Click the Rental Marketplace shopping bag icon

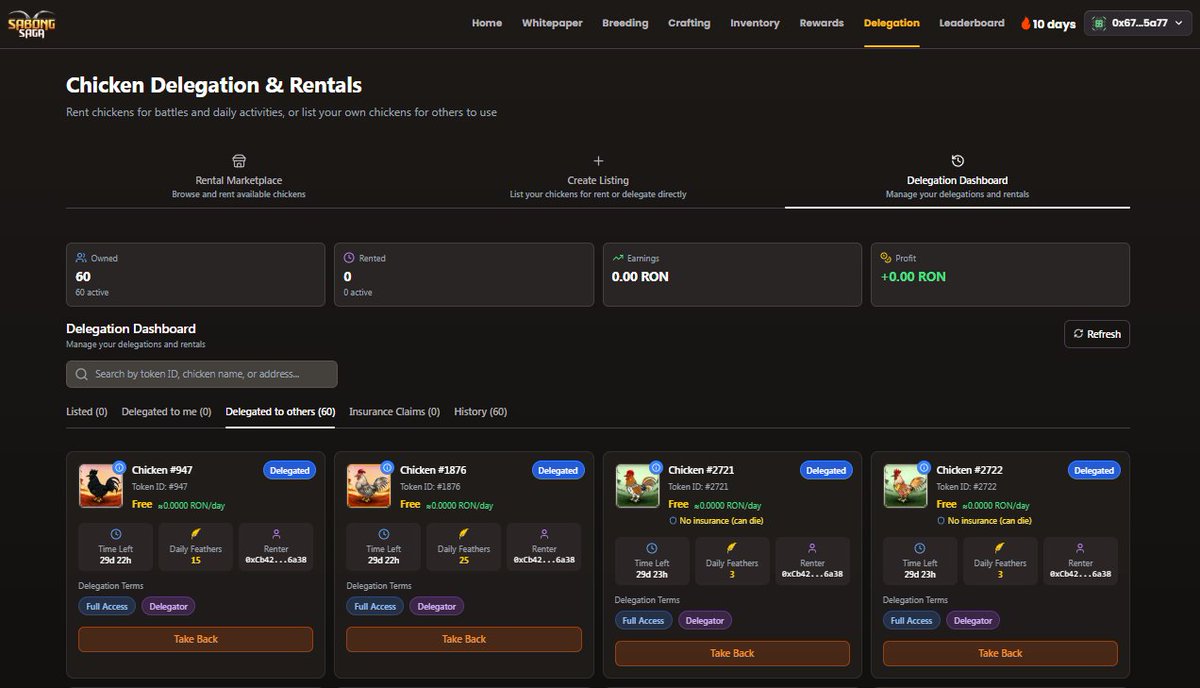coord(238,160)
